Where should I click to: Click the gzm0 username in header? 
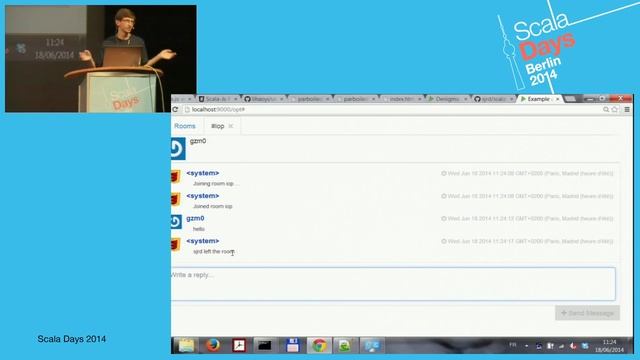coord(198,141)
